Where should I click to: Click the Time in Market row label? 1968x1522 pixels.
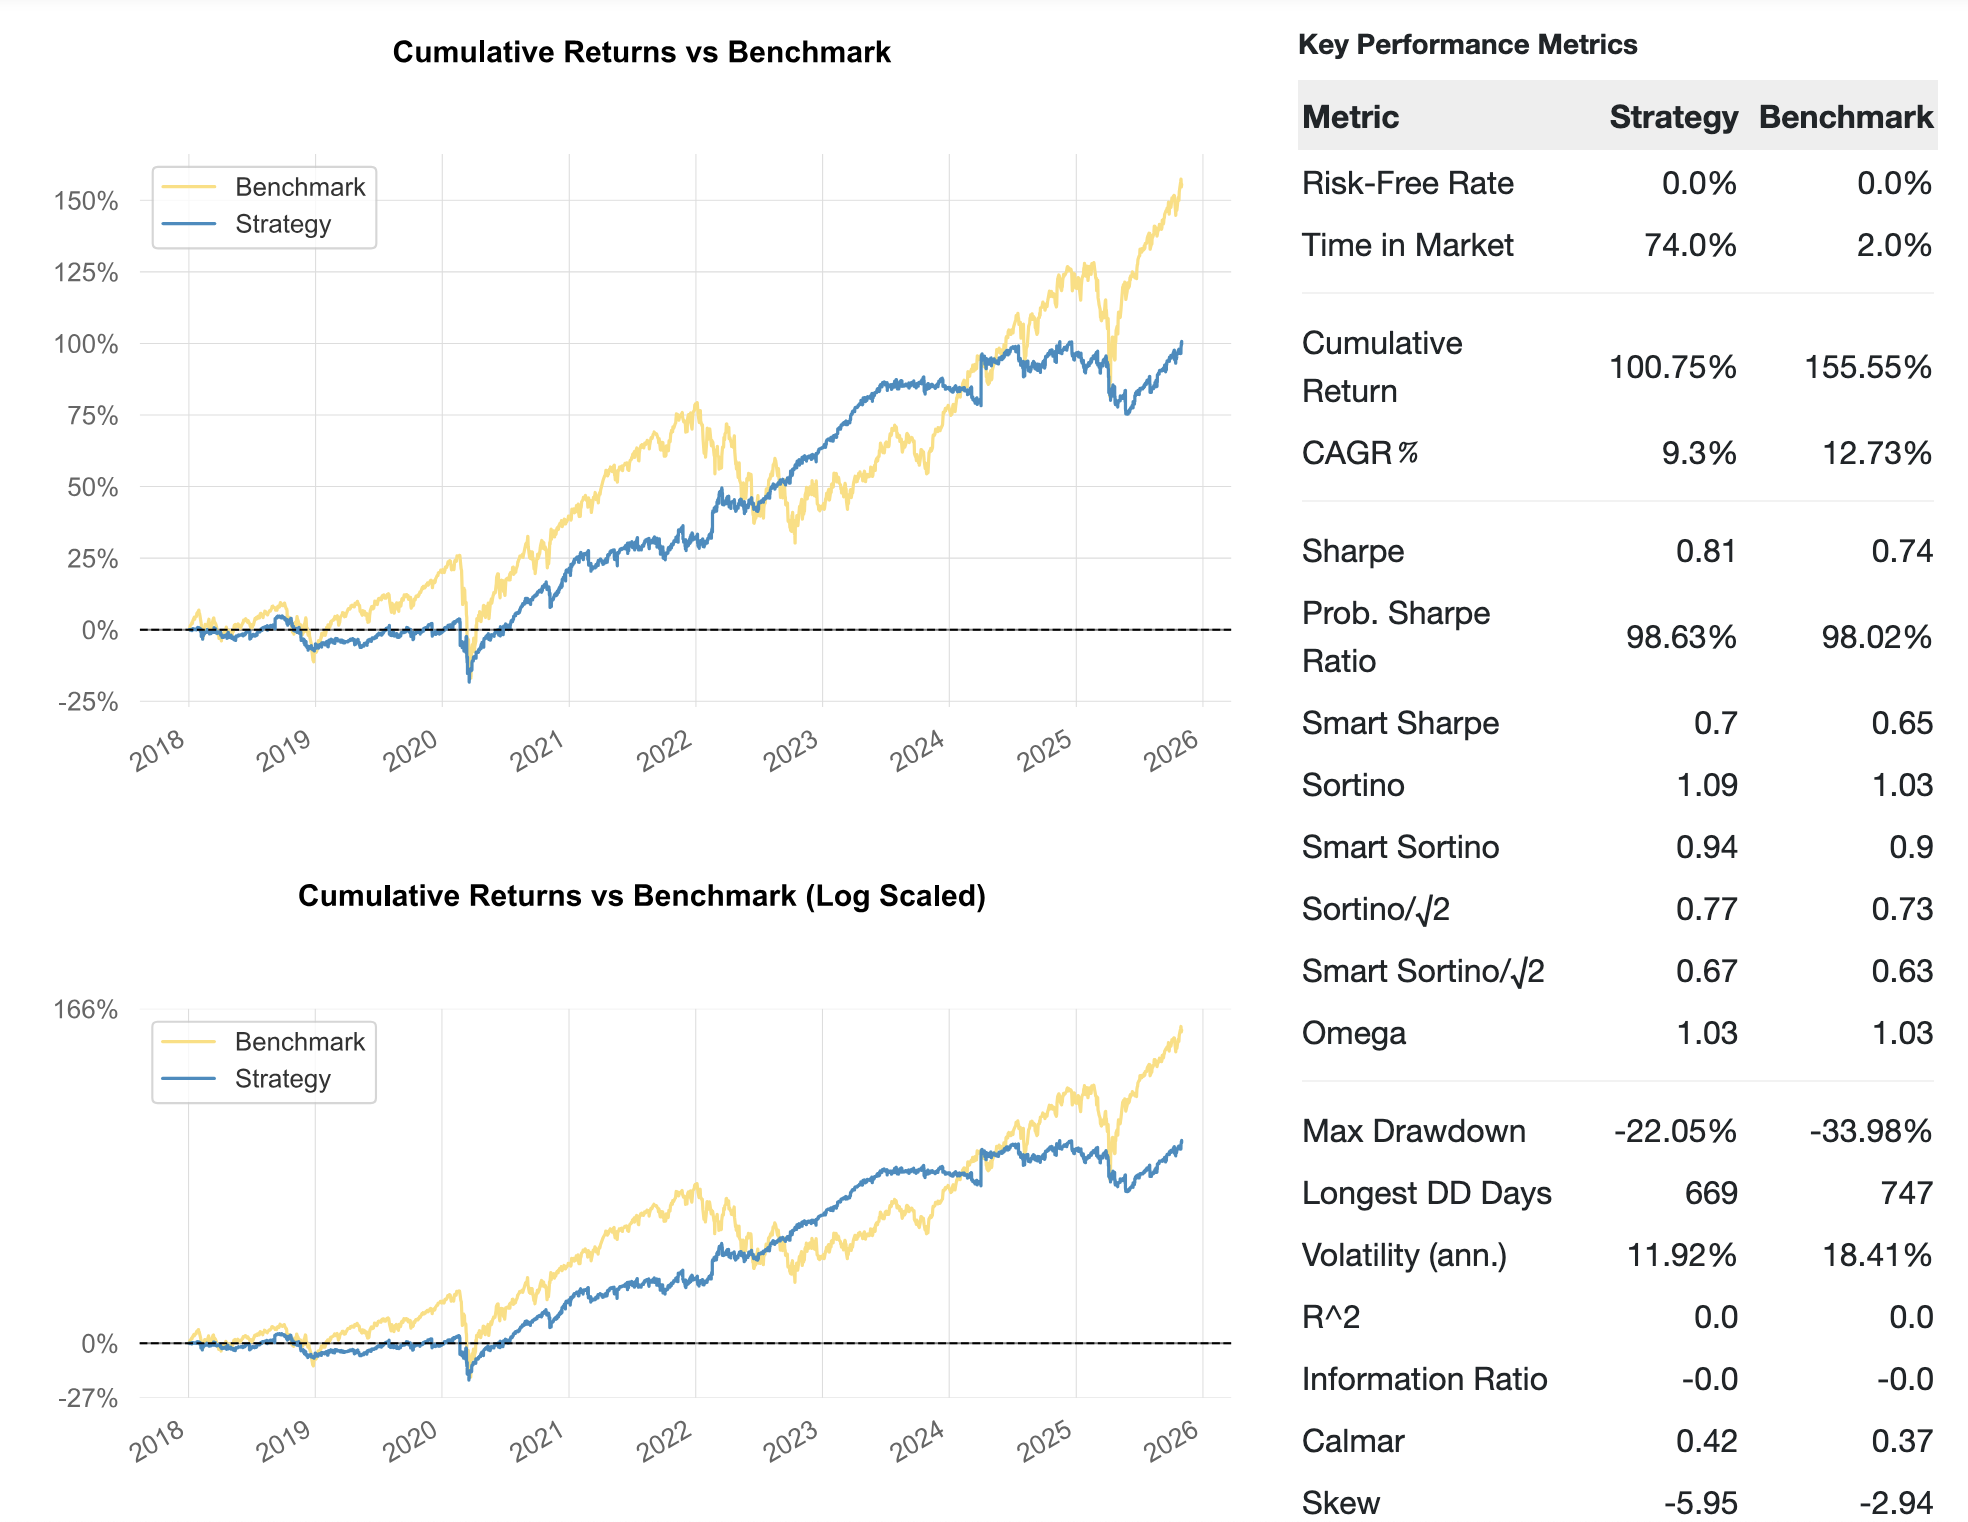tap(1407, 245)
